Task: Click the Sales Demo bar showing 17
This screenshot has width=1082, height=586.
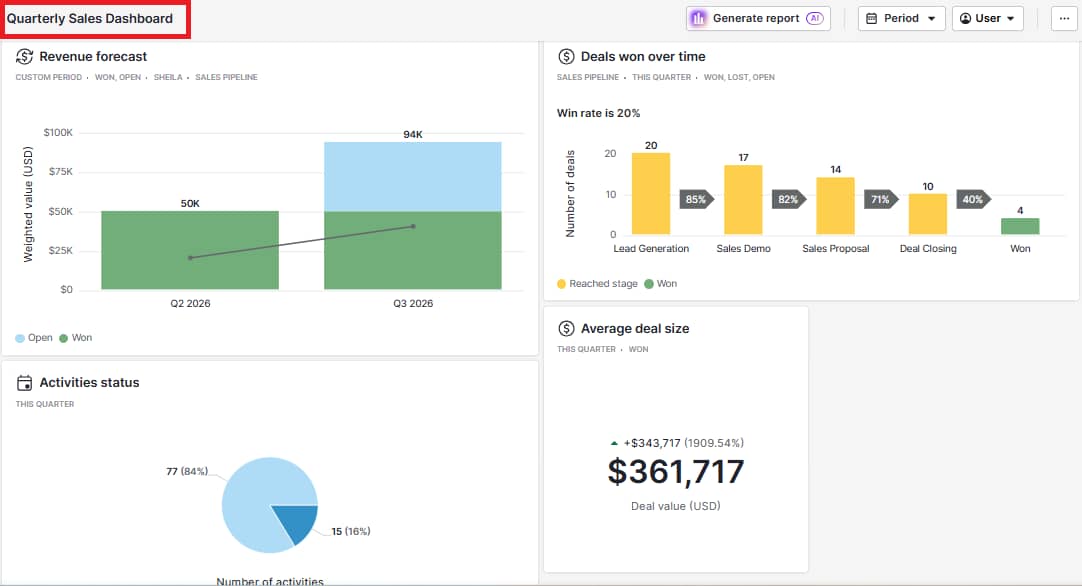Action: click(743, 200)
